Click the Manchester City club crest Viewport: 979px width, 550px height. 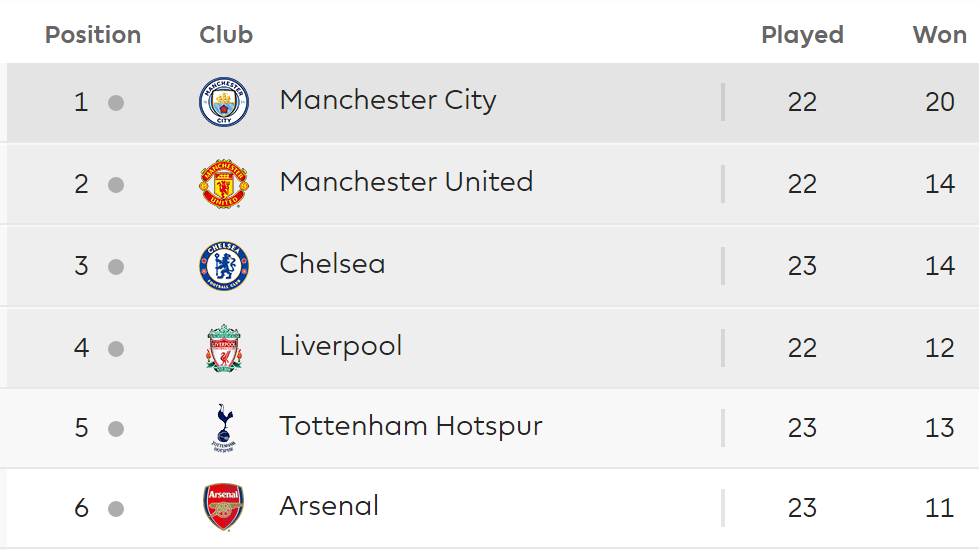[x=224, y=102]
